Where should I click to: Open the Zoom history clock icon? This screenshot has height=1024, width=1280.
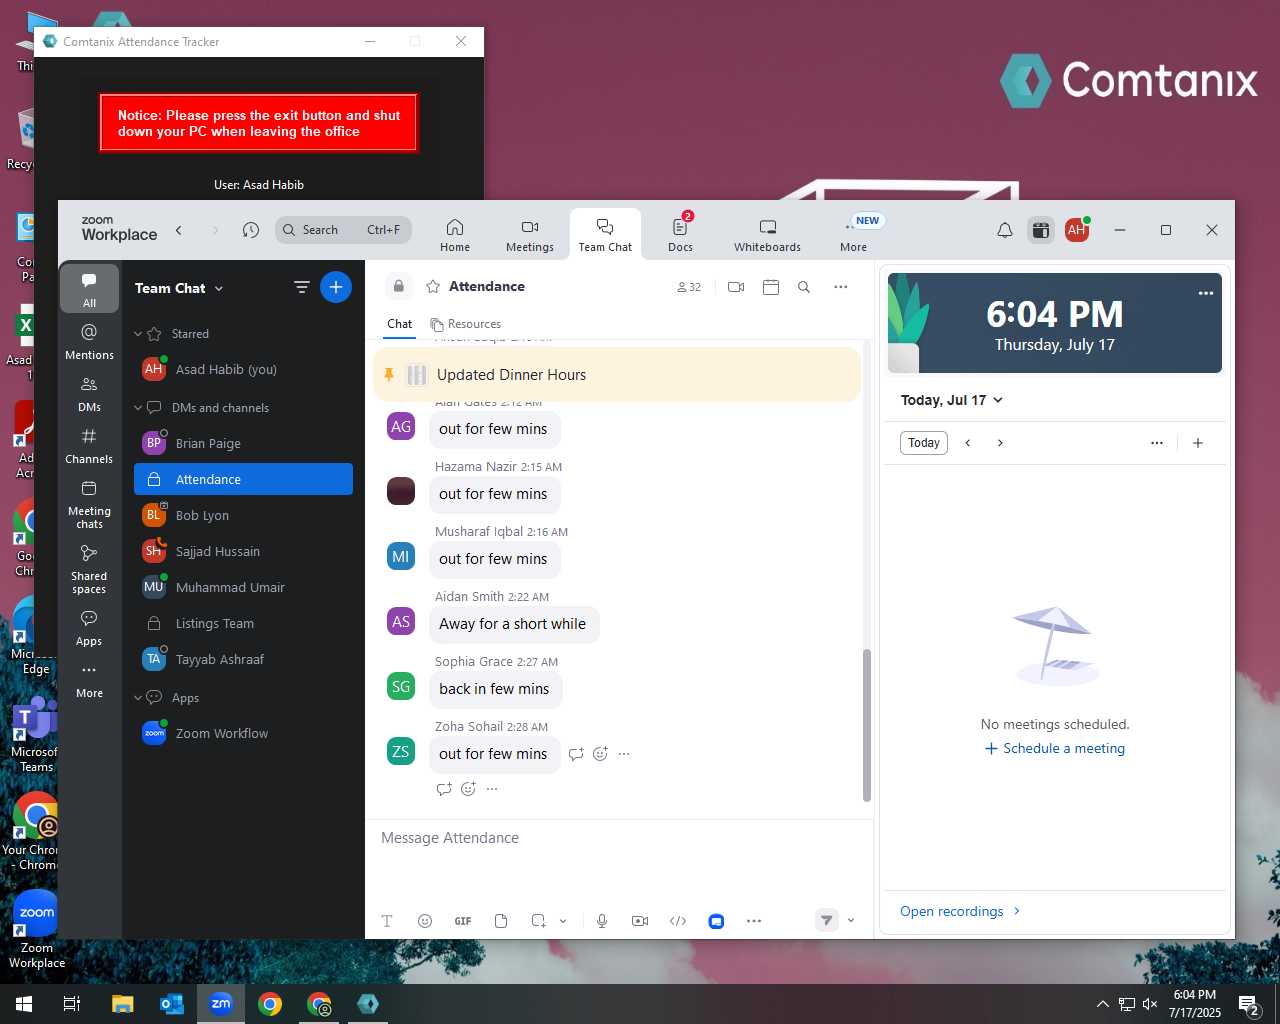click(251, 230)
